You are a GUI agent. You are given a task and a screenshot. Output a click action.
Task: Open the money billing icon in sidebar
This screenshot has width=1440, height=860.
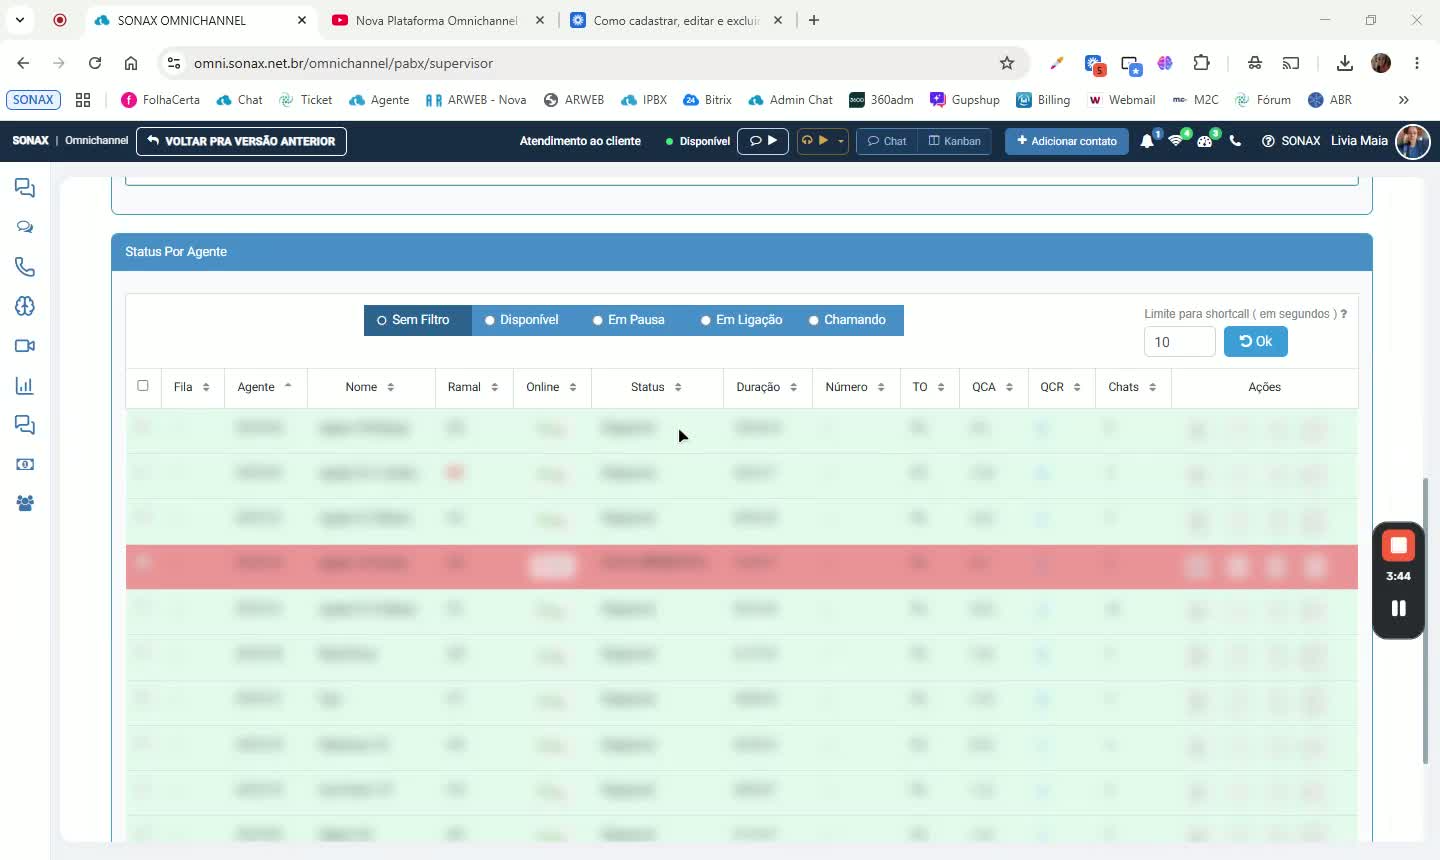click(x=25, y=464)
